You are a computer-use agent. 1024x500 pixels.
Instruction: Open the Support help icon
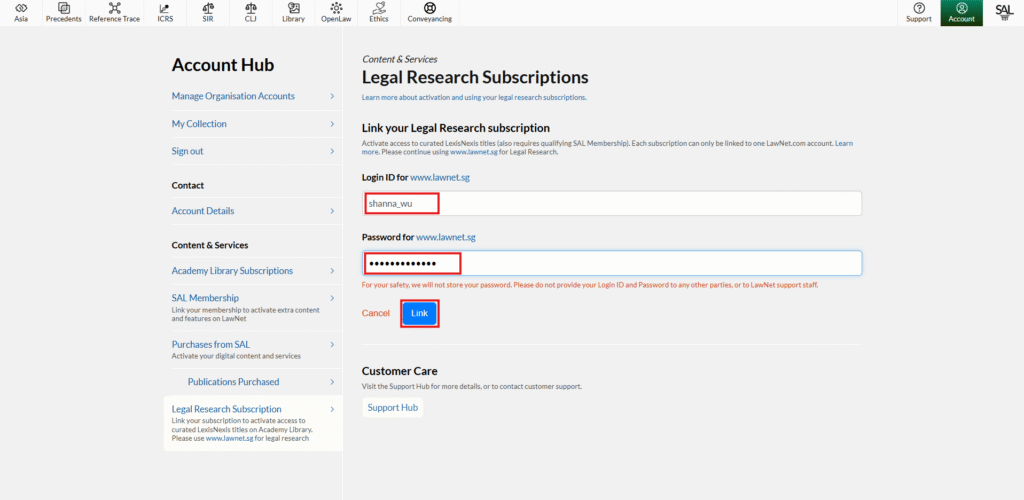tap(919, 8)
